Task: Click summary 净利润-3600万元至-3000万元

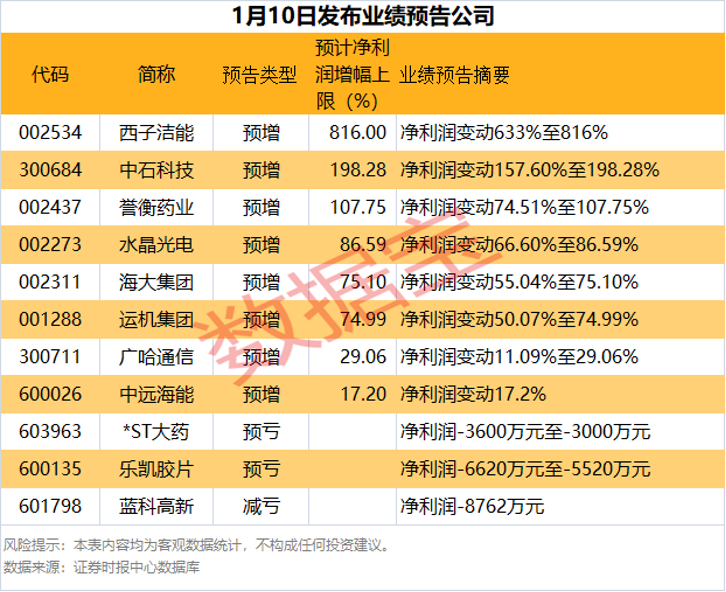Action: point(526,433)
